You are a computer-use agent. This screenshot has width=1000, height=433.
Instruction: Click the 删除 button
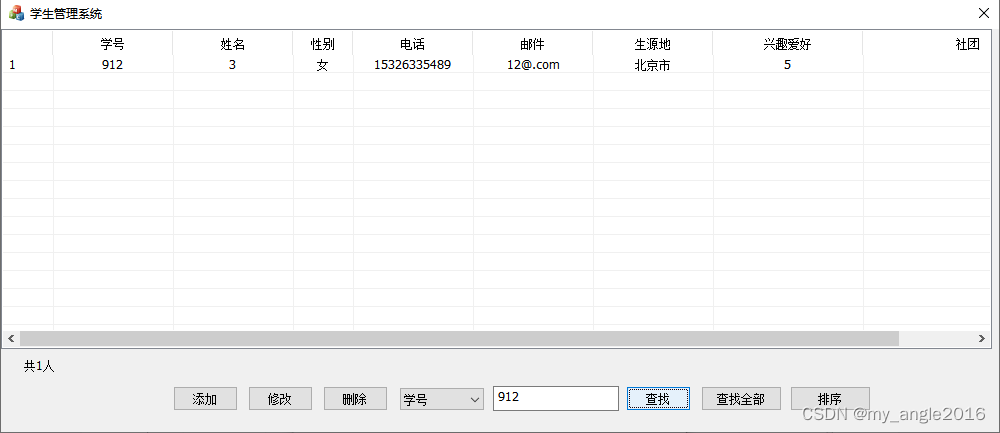(355, 399)
